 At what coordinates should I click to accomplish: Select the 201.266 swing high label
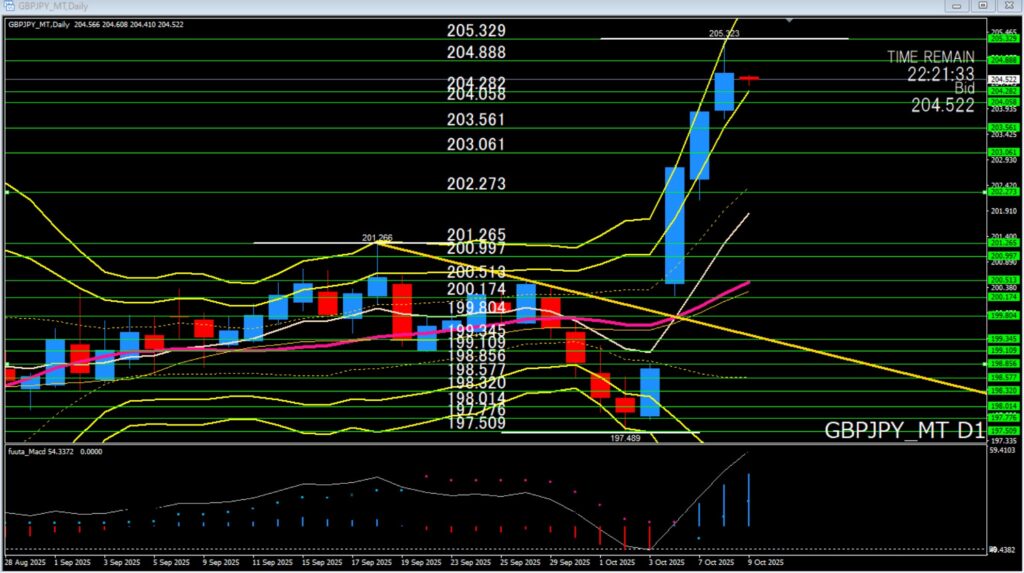(x=377, y=237)
